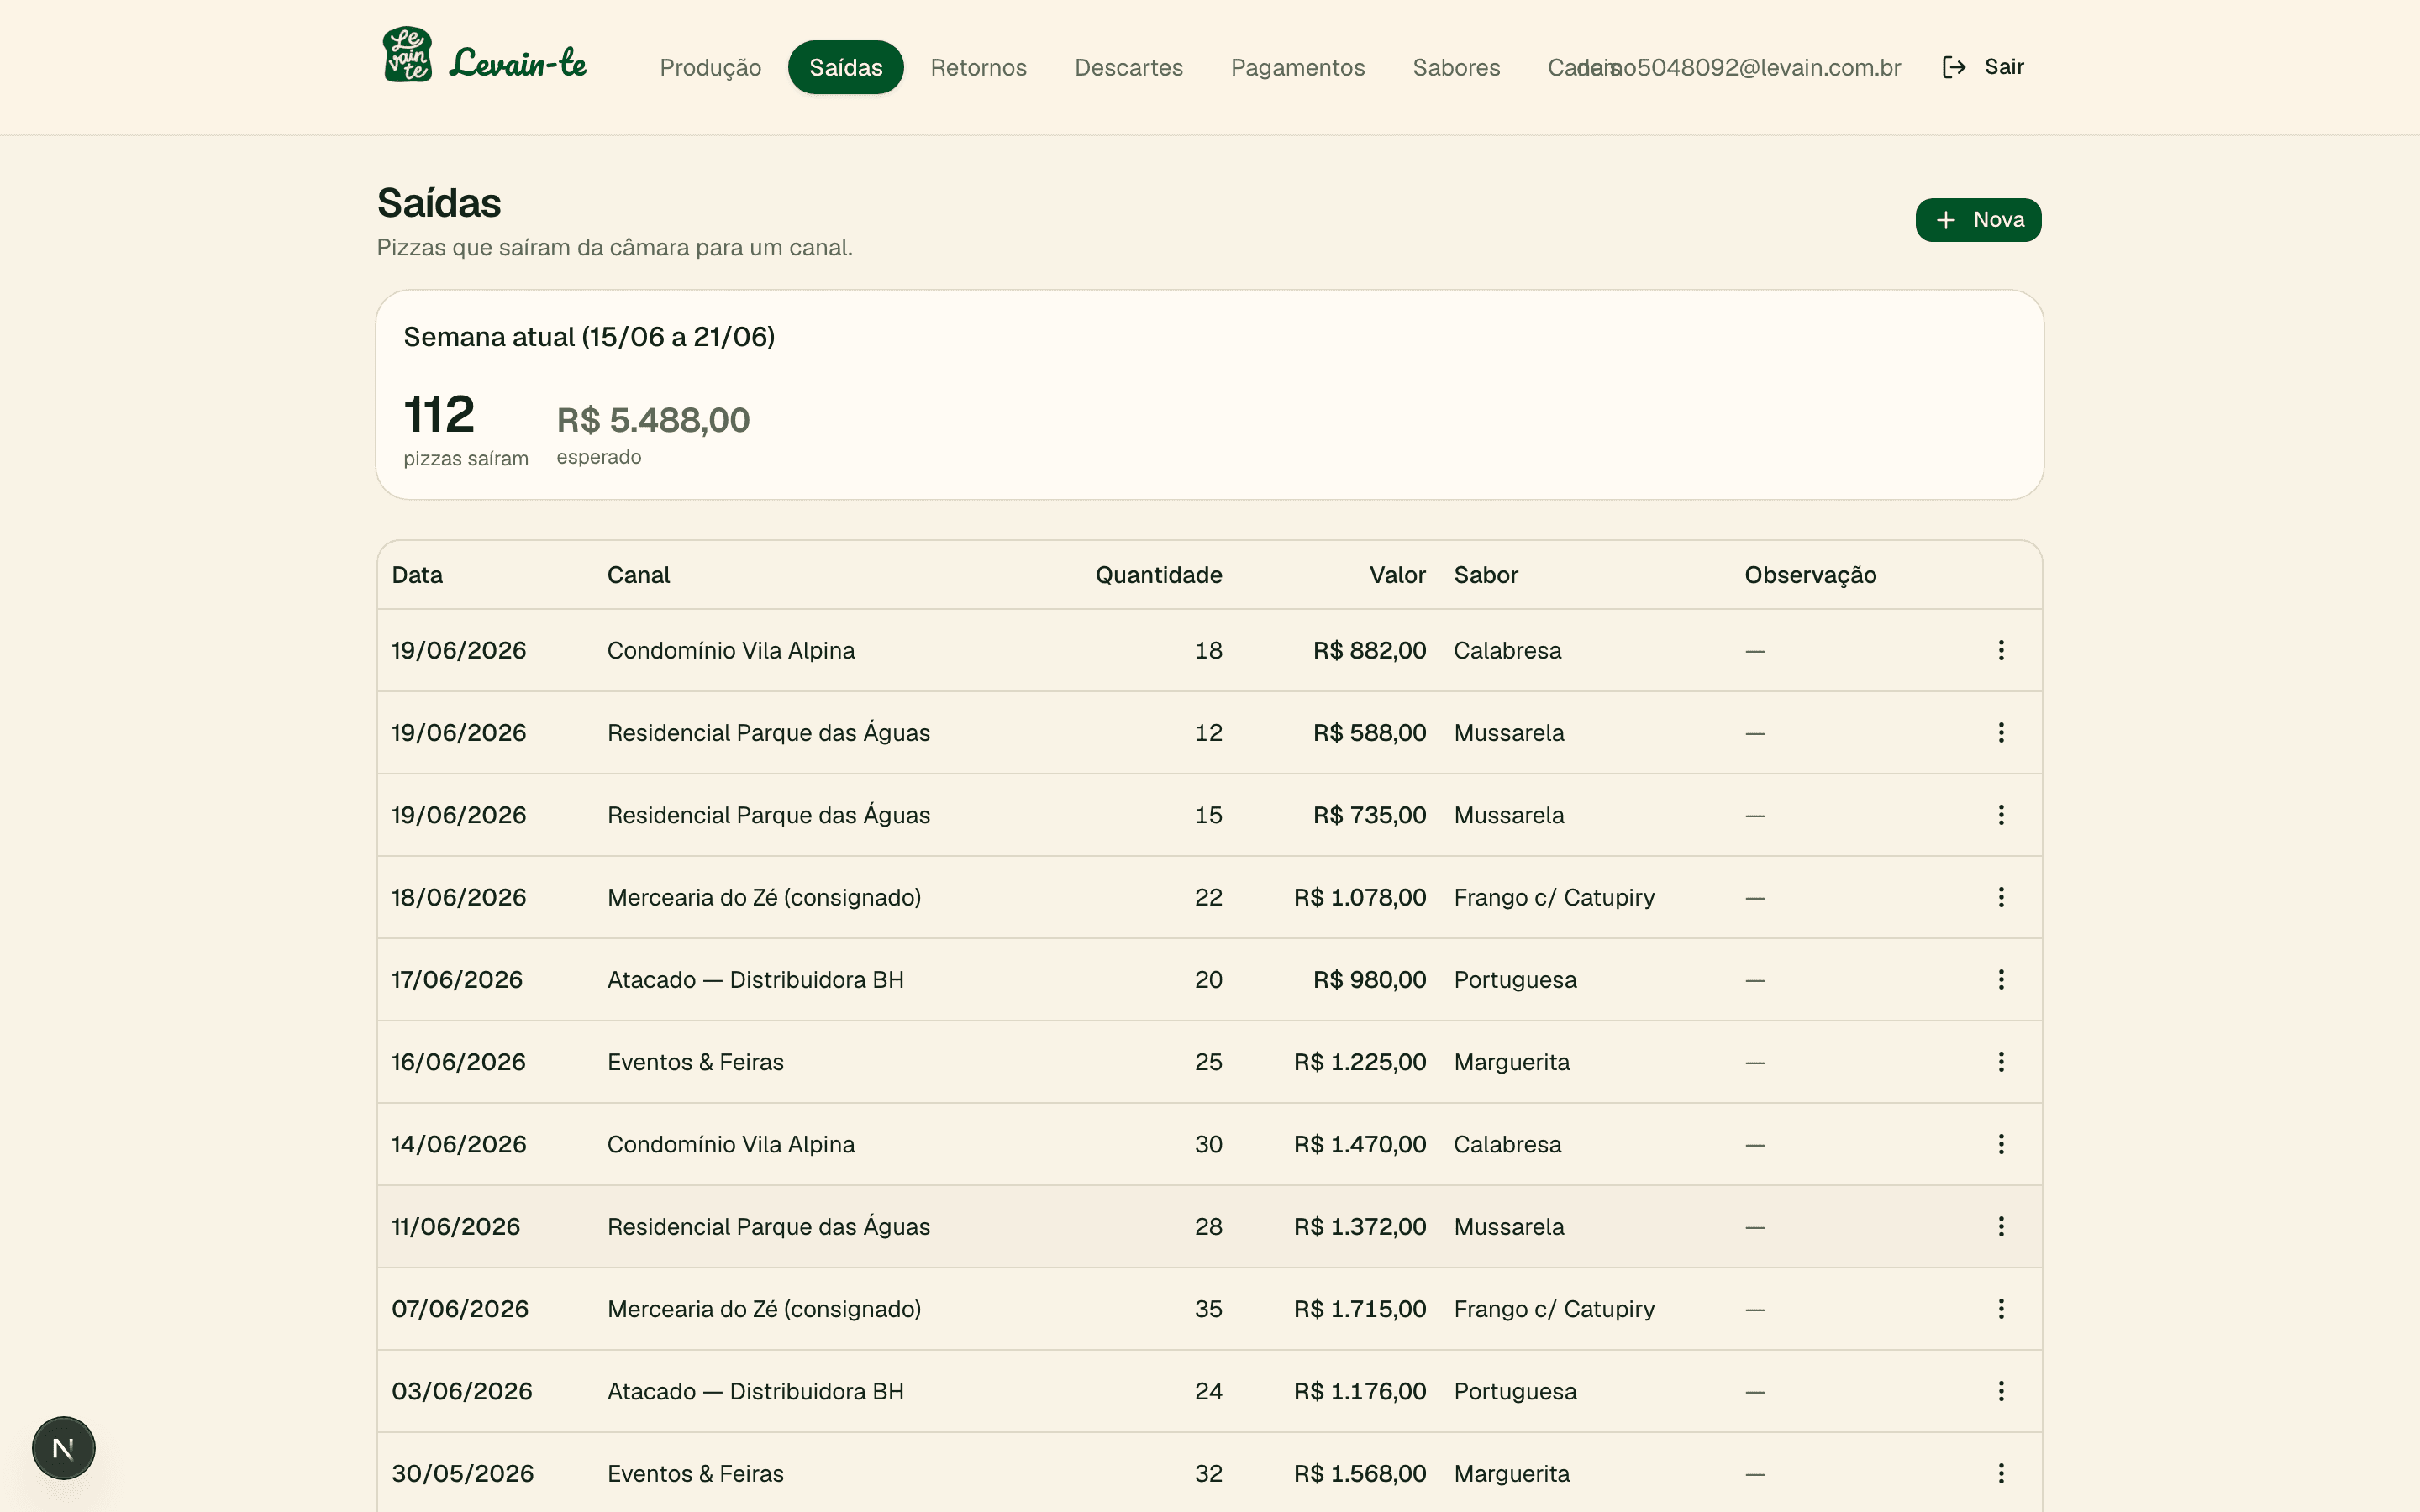2420x1512 pixels.
Task: Open row menu for Frango 1.078,00 entry
Action: (2001, 897)
